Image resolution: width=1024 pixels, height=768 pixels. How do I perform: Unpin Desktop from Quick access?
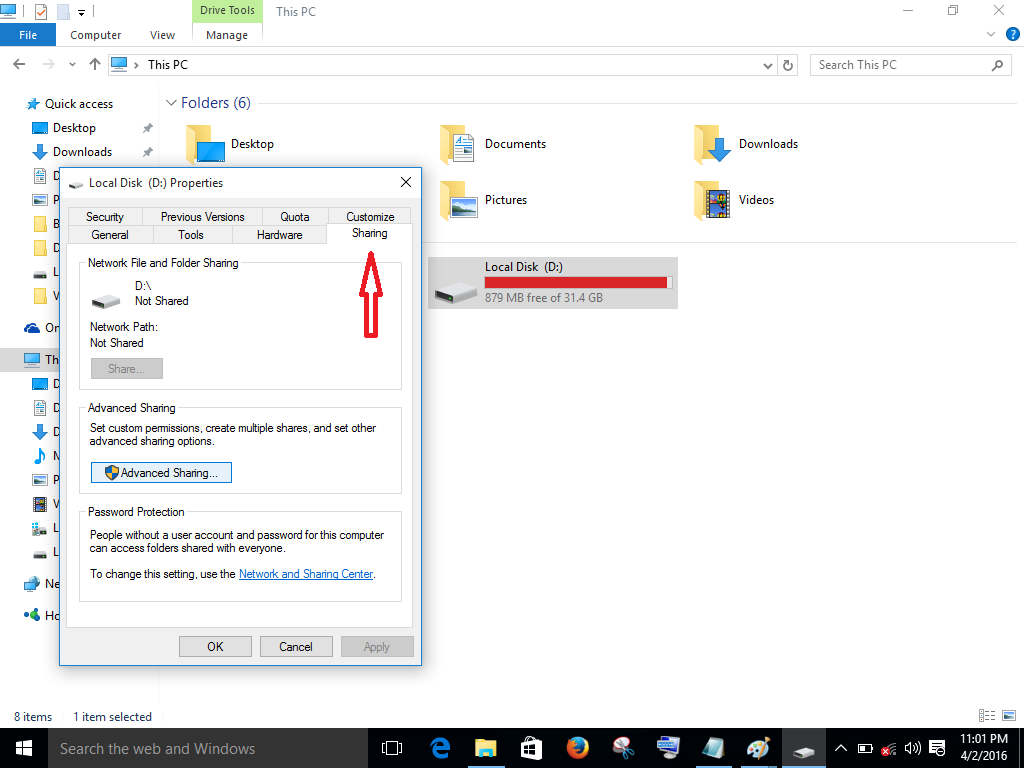coord(147,128)
